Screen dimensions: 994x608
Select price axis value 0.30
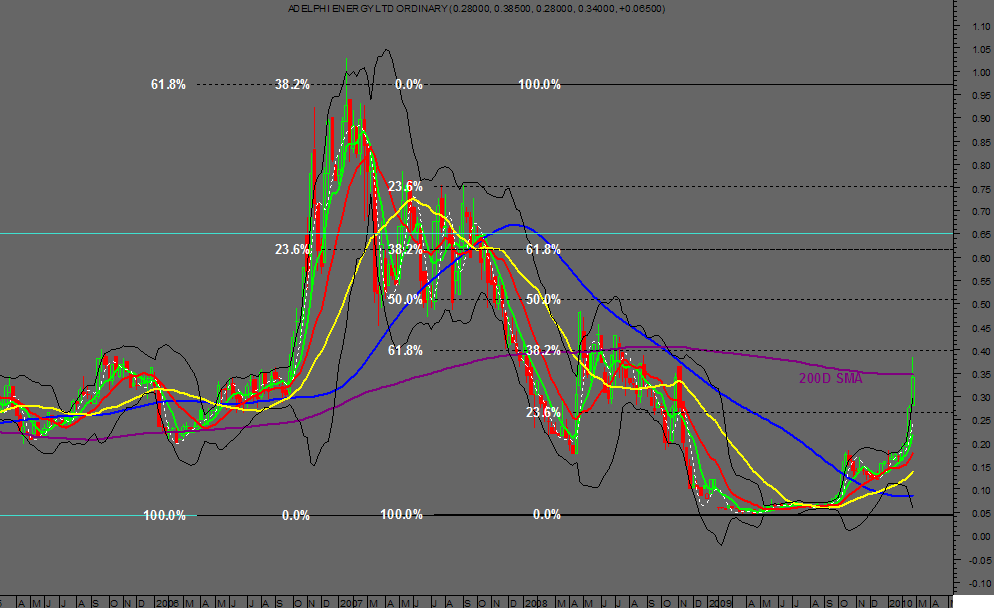coord(981,398)
